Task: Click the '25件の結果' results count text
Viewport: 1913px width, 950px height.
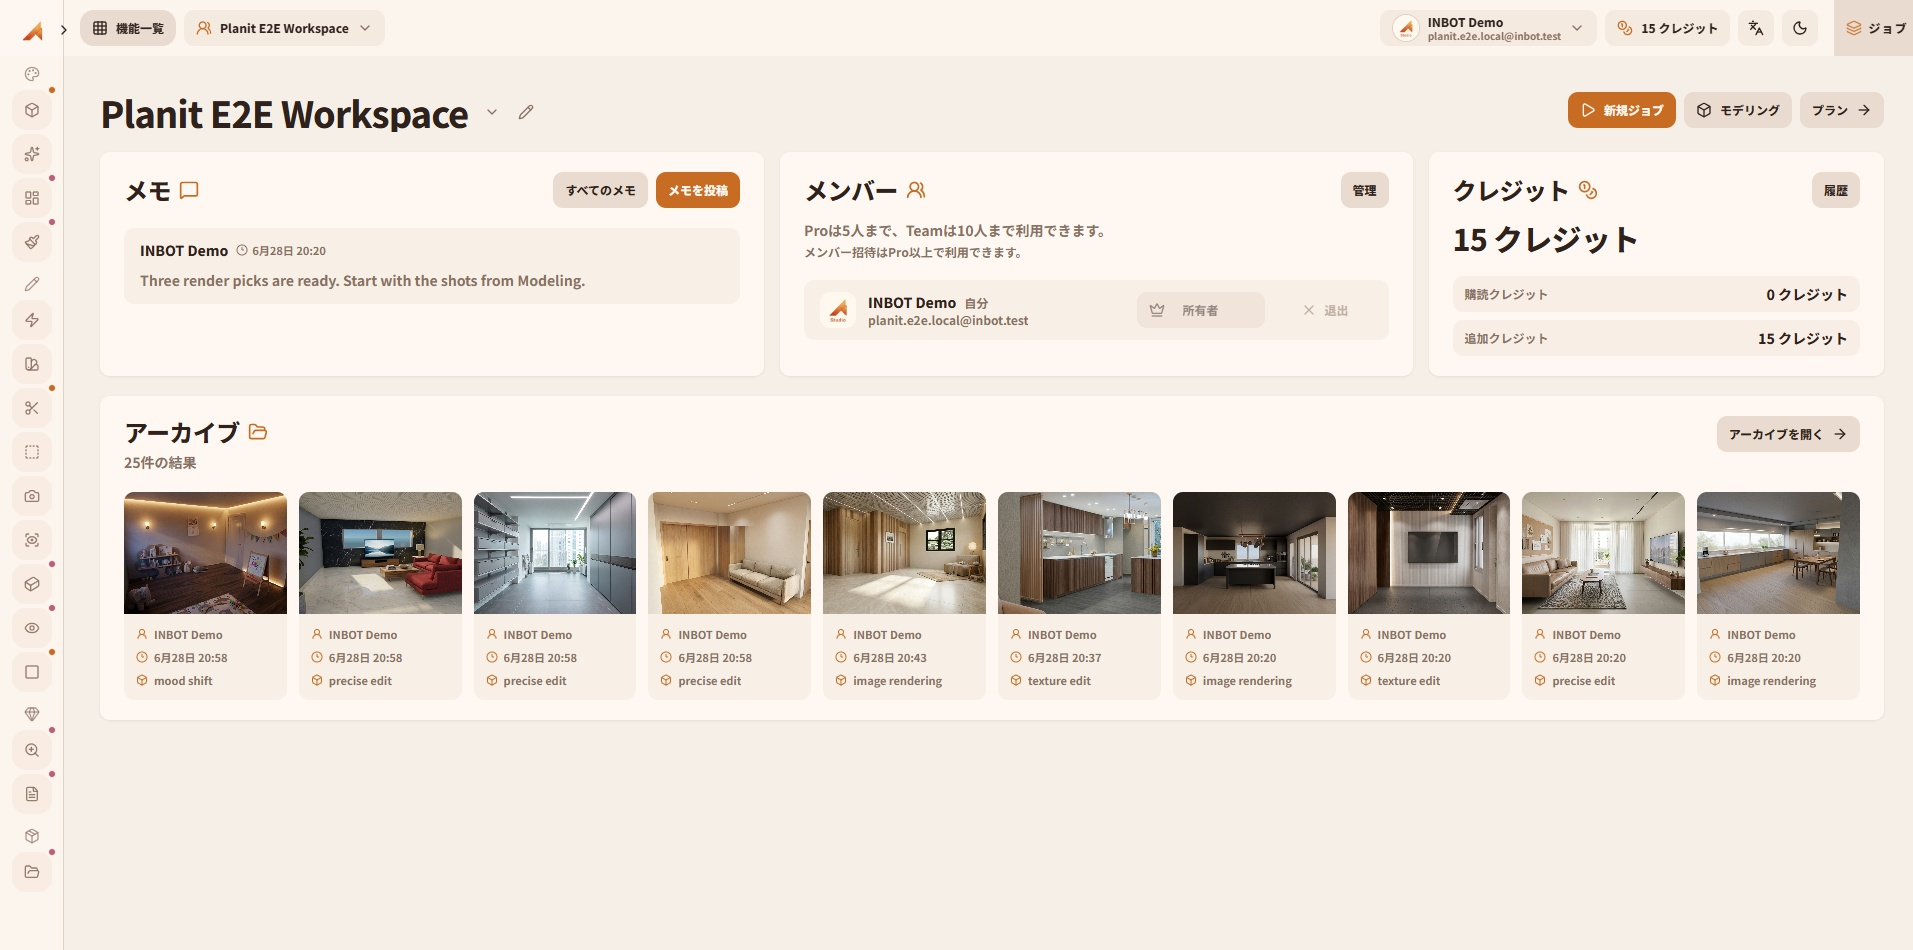Action: pyautogui.click(x=160, y=463)
